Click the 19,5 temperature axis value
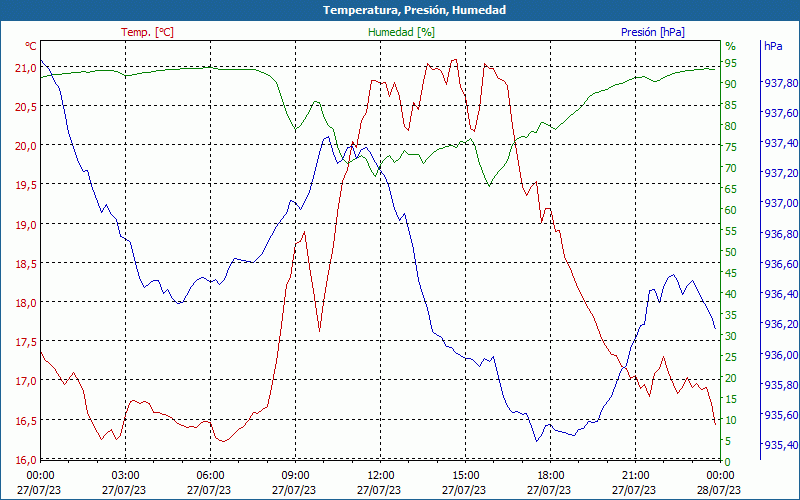This screenshot has width=800, height=500. [x=25, y=186]
